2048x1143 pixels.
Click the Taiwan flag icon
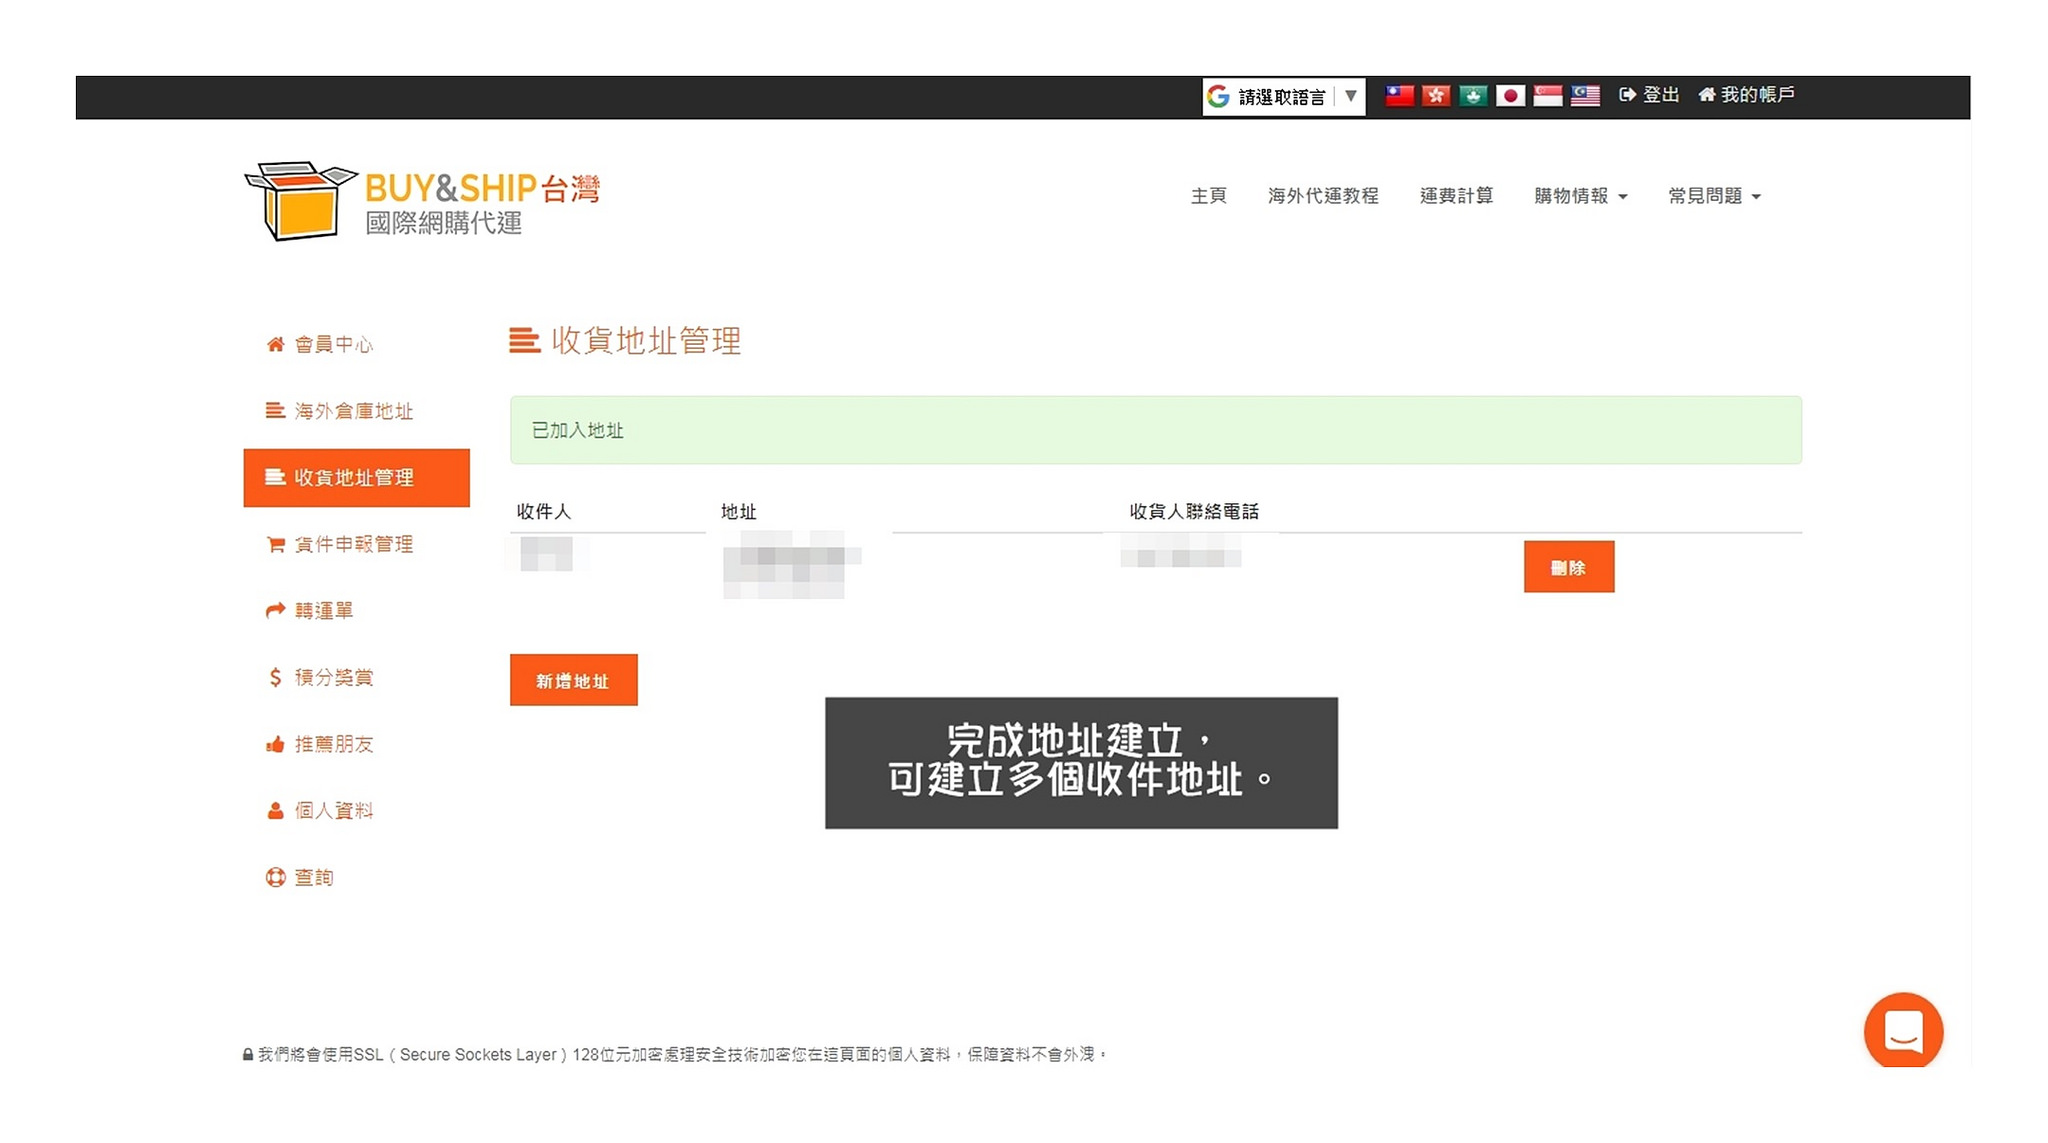click(x=1398, y=95)
